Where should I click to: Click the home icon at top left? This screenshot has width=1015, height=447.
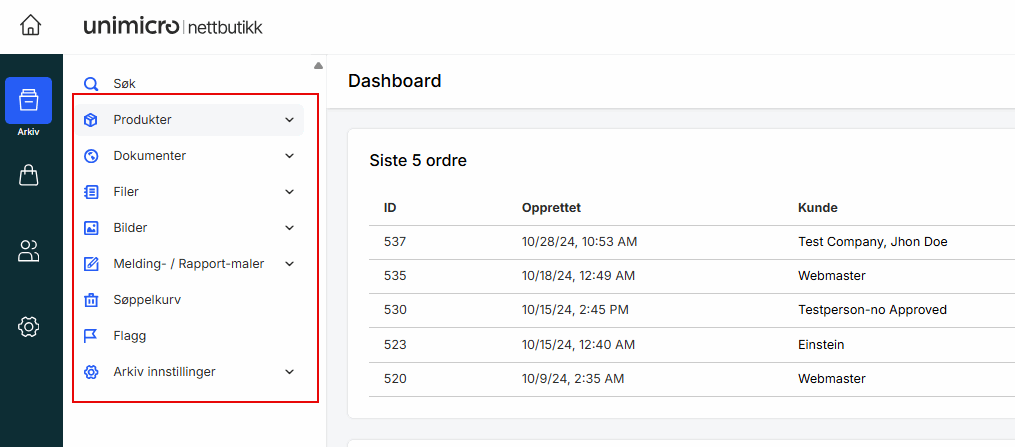click(x=31, y=26)
